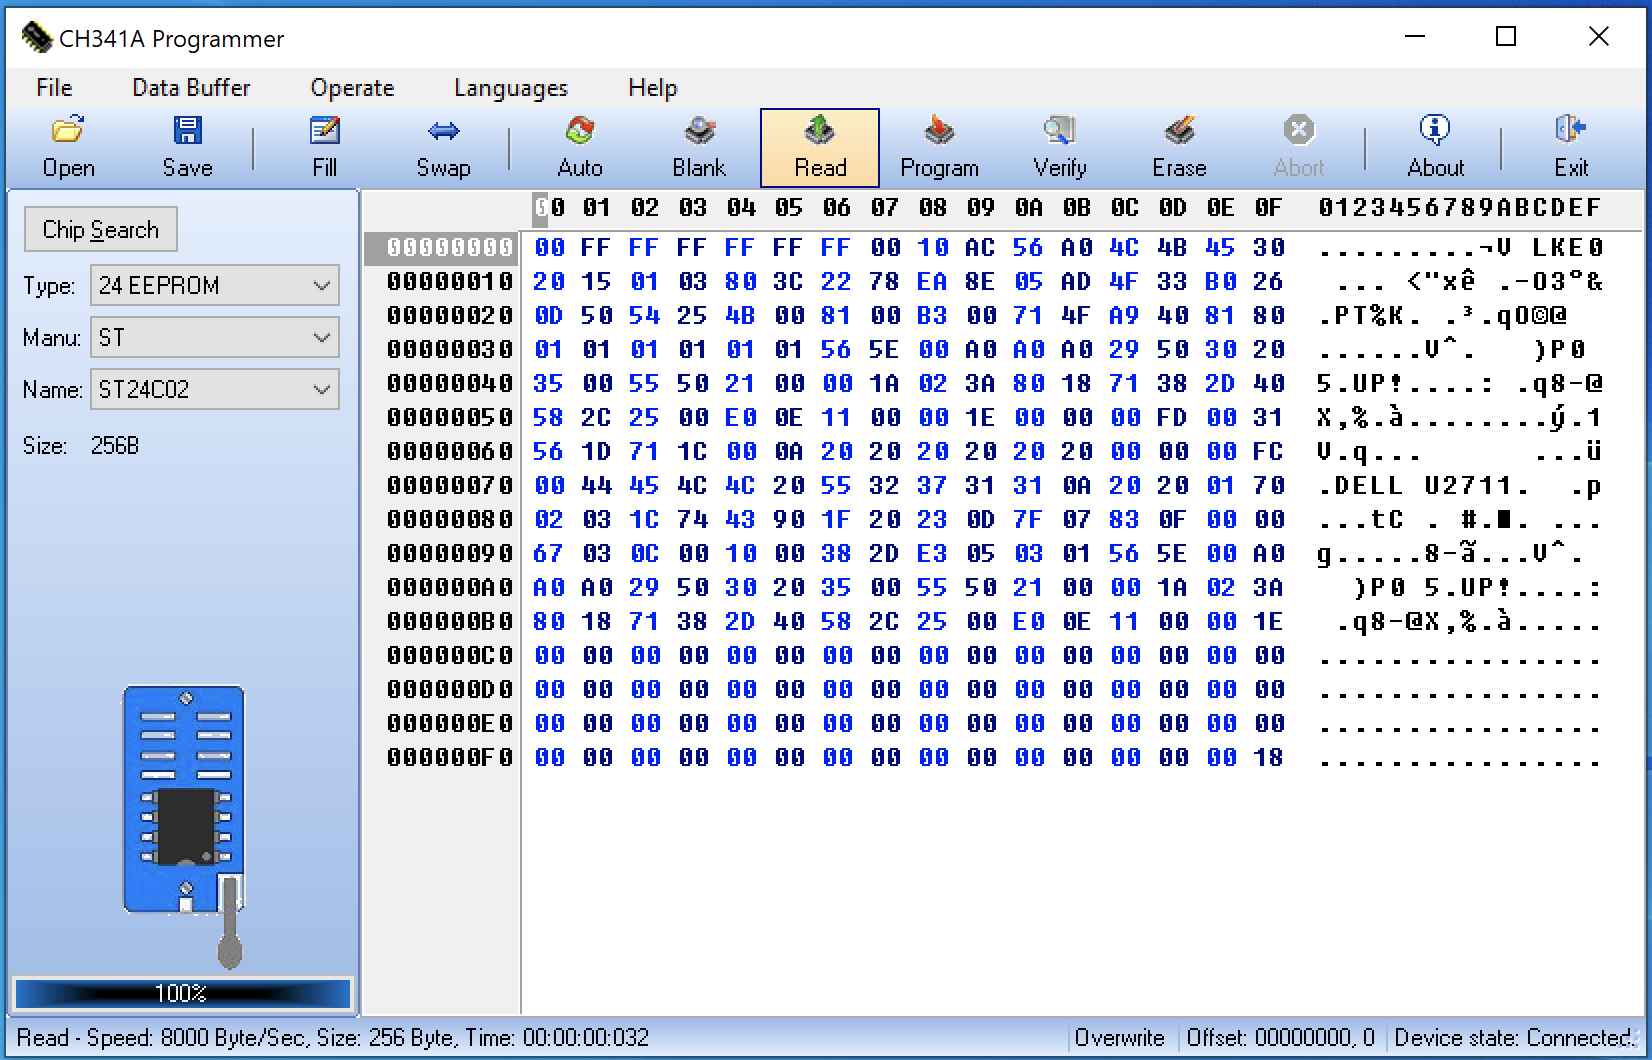Erase the chip with Erase tool
This screenshot has height=1060, width=1652.
(x=1179, y=148)
